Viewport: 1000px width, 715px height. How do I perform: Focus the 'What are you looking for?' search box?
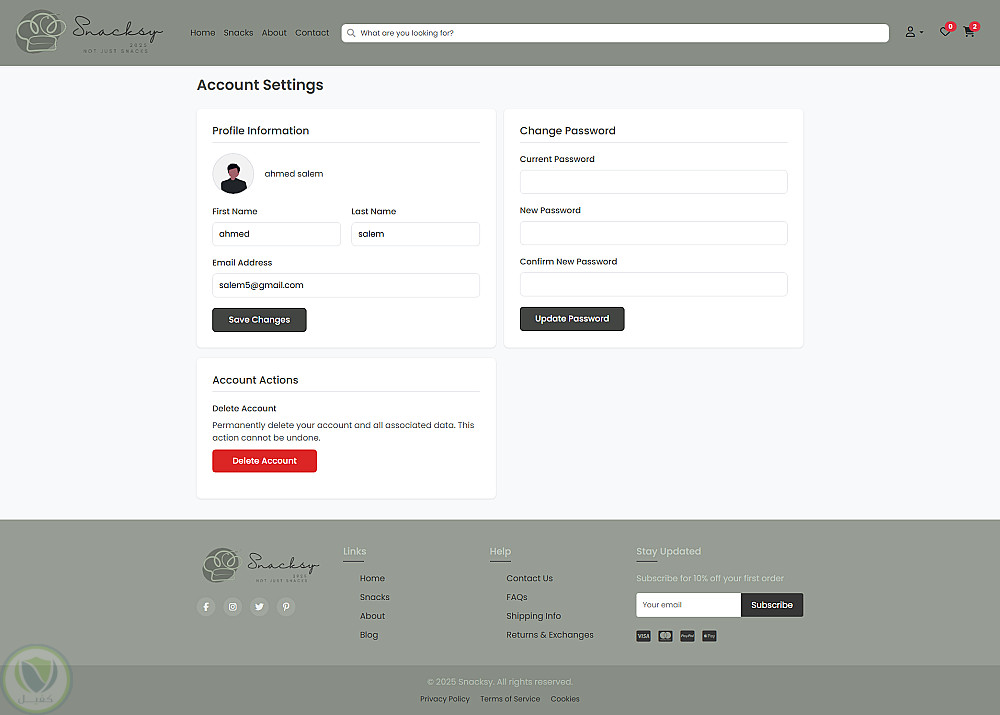(615, 33)
